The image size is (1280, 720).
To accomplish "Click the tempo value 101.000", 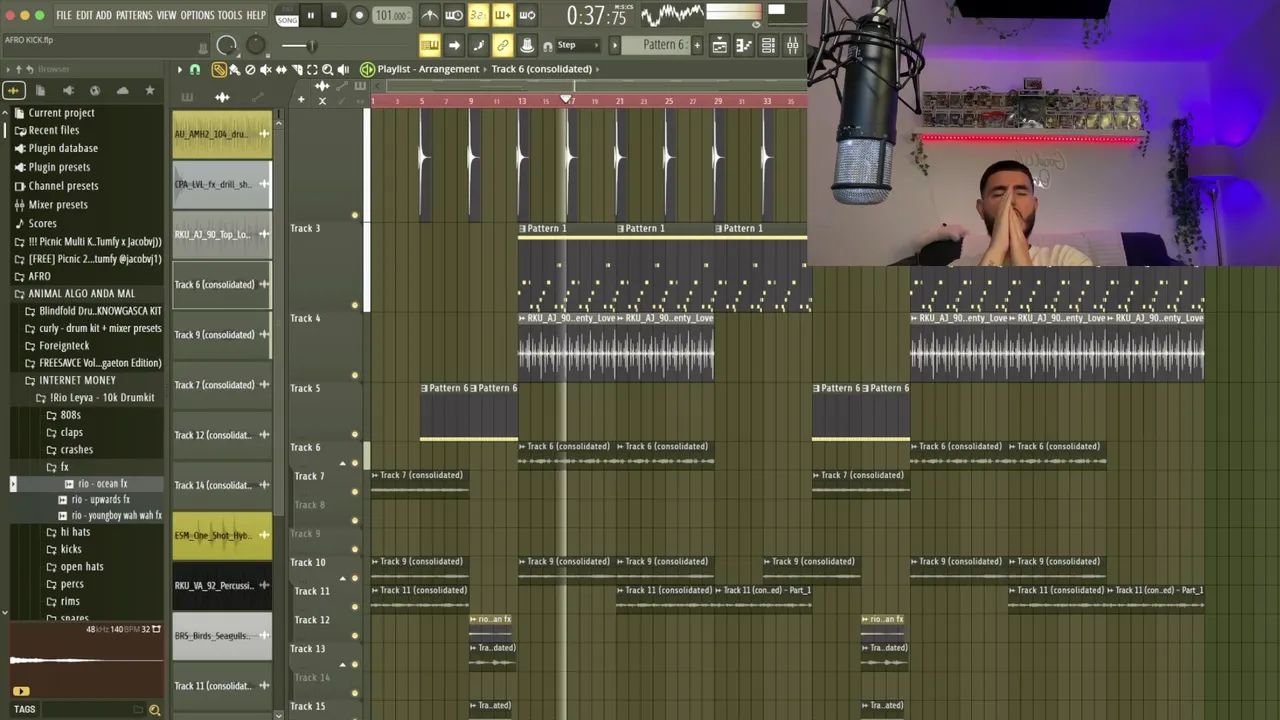I will coord(391,16).
